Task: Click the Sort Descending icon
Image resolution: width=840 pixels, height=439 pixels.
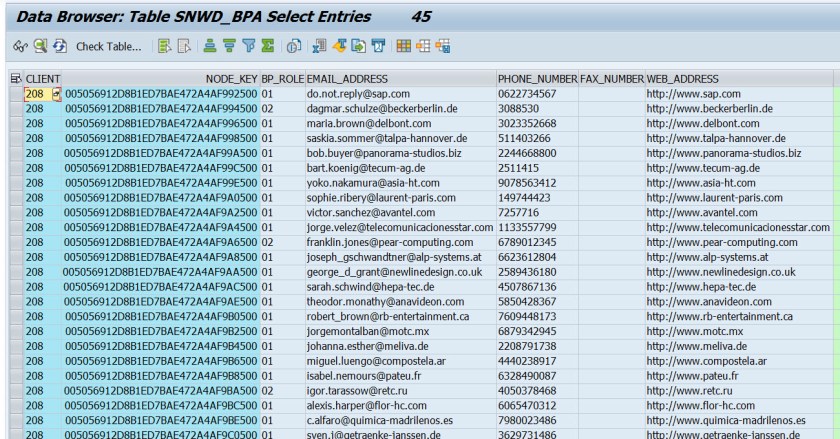Action: [229, 46]
